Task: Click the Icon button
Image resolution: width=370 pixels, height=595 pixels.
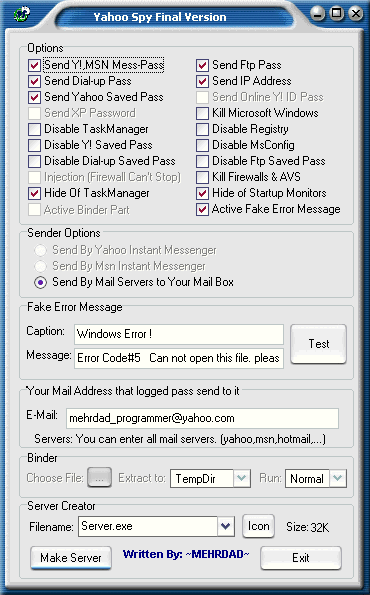Action: (258, 526)
